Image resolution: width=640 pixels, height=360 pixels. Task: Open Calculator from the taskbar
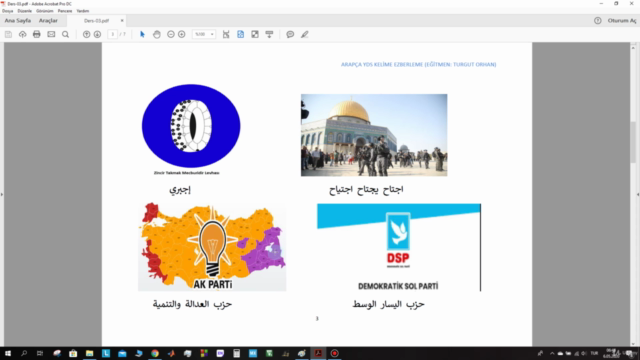coord(236,353)
